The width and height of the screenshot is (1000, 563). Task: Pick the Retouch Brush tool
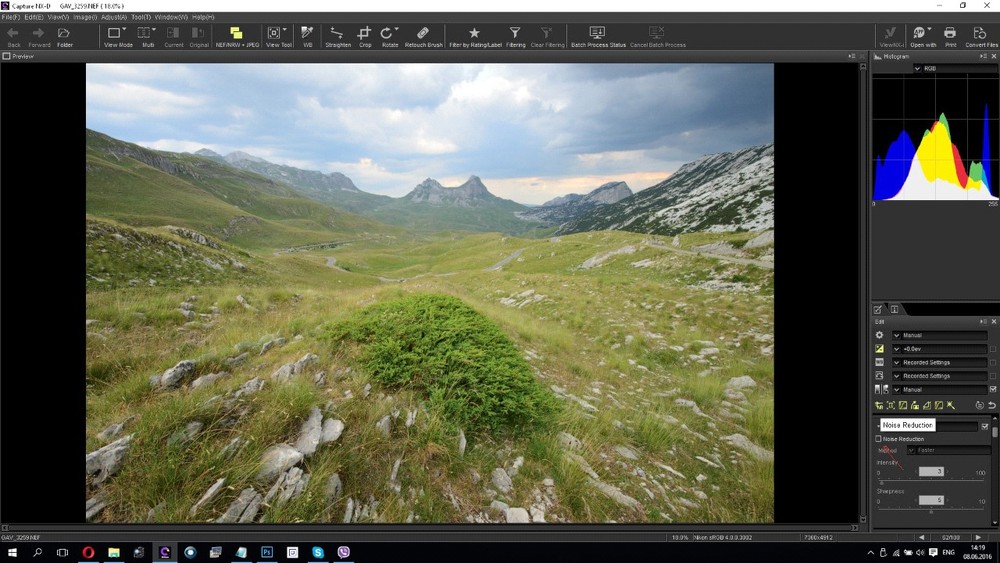tap(423, 36)
